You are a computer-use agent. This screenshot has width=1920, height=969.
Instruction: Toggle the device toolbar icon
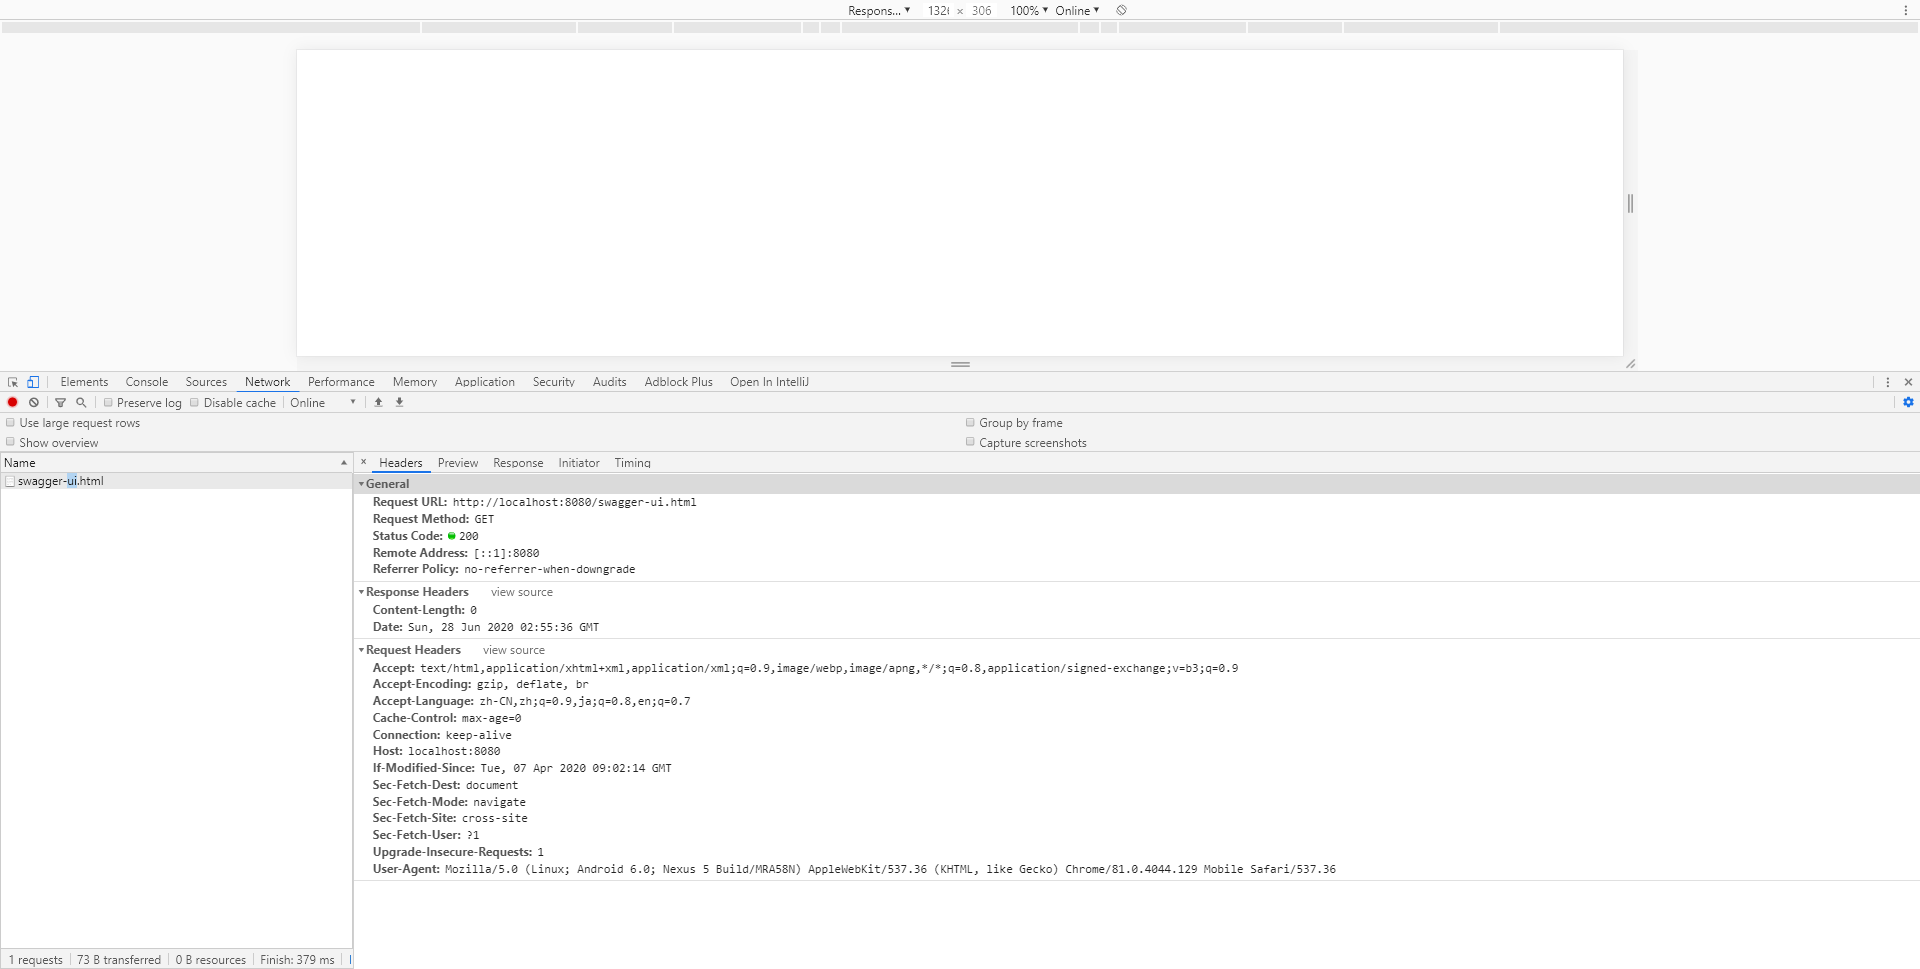coord(33,382)
